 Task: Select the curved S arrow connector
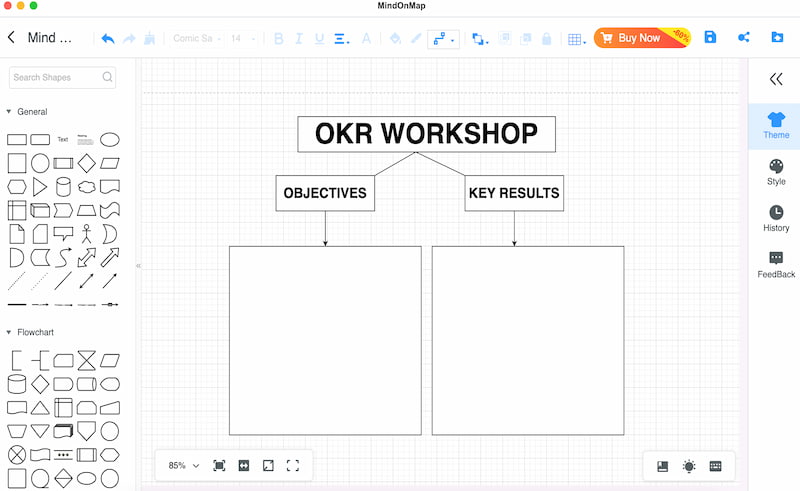tap(63, 258)
